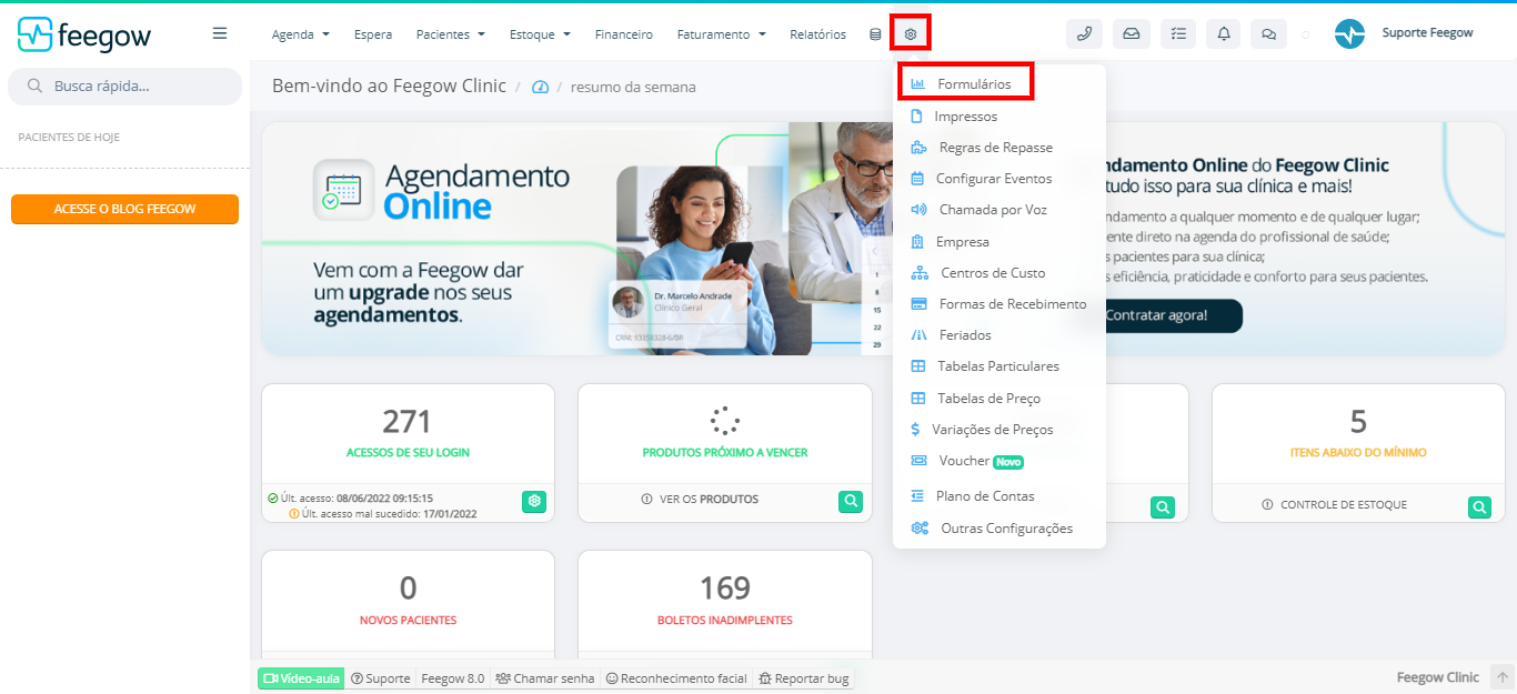Go to the Financeiro menu

coord(624,34)
